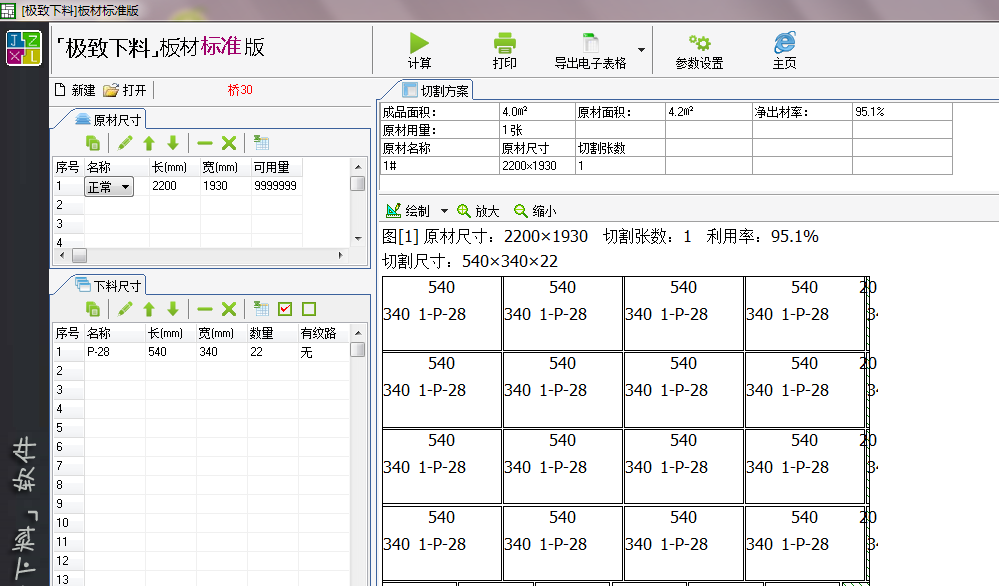
Task: Open the Homepage (主页) browser icon
Action: [x=784, y=43]
